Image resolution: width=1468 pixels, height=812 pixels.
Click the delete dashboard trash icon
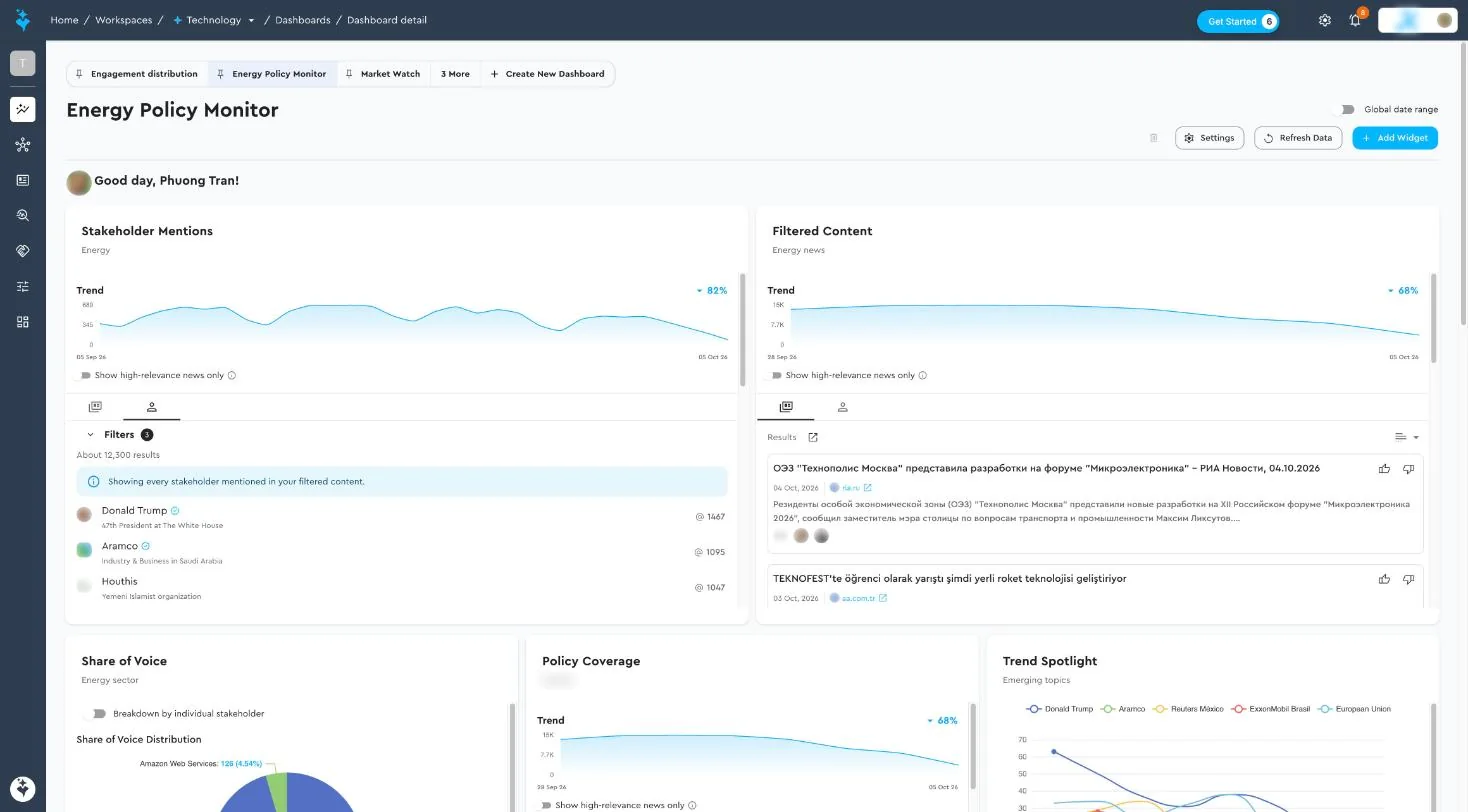pos(1154,138)
